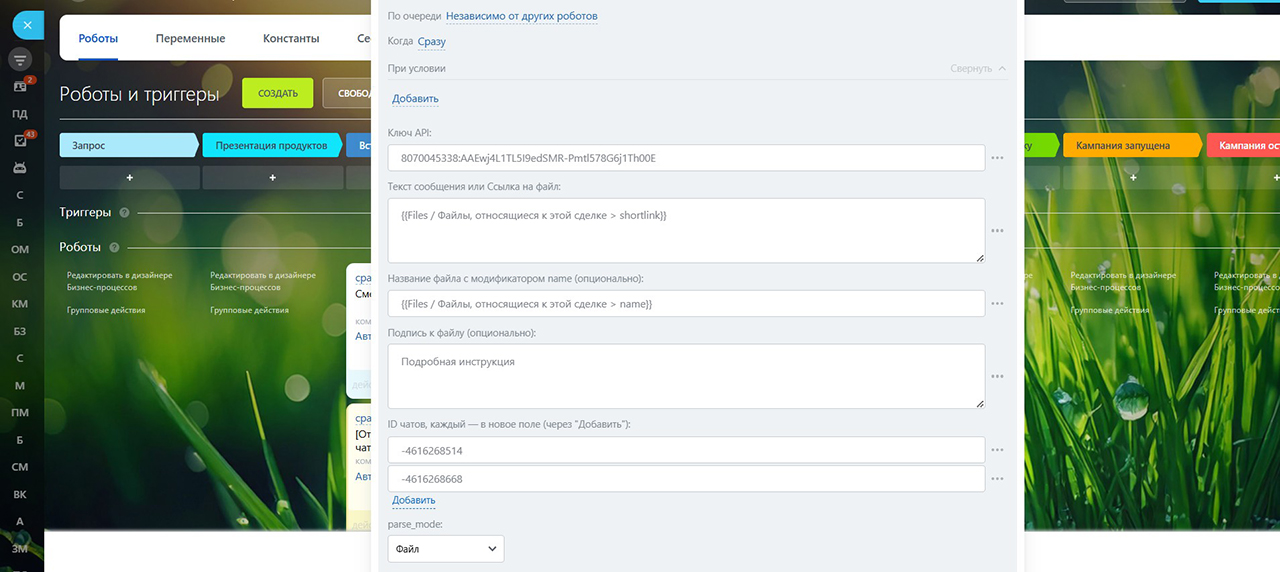1280x572 pixels.
Task: Open menu dots next to chat ID -4616268514
Action: pos(997,450)
